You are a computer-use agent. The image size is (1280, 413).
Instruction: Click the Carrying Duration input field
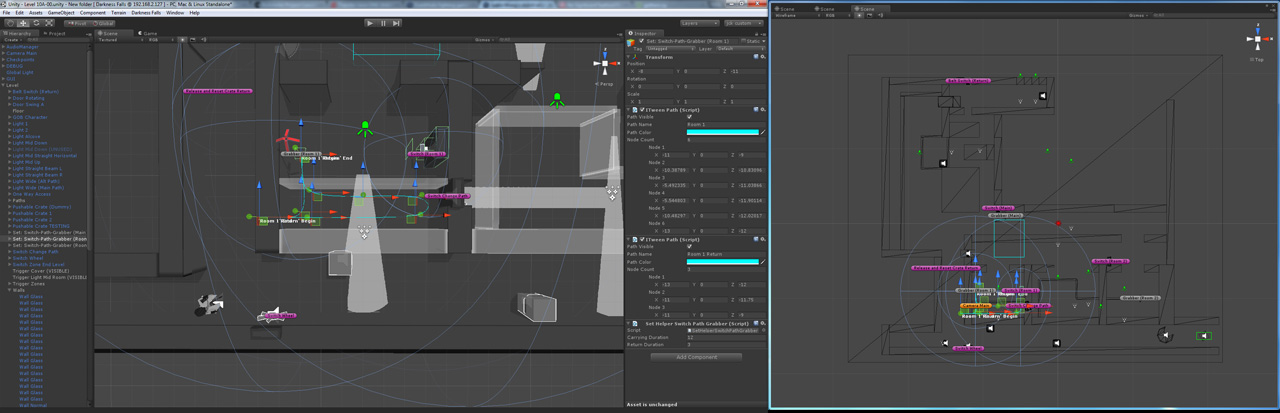[725, 338]
